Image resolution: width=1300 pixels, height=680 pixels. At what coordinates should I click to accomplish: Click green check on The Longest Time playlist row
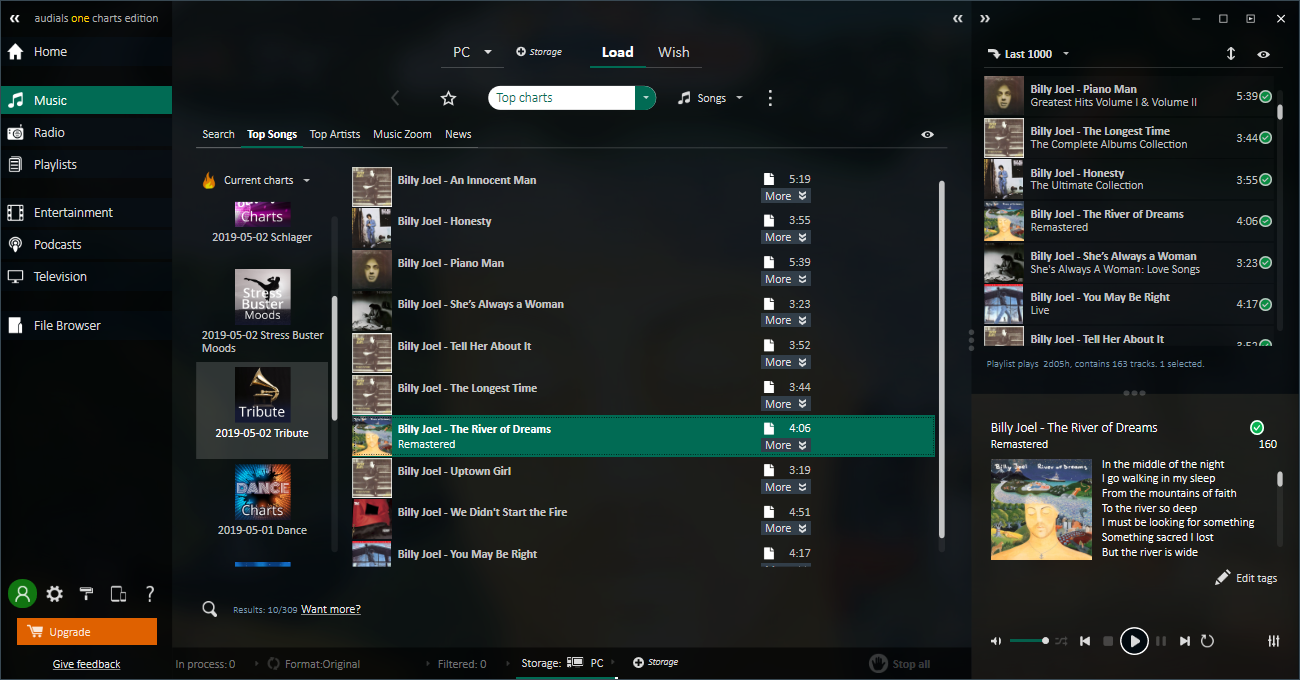(1265, 138)
